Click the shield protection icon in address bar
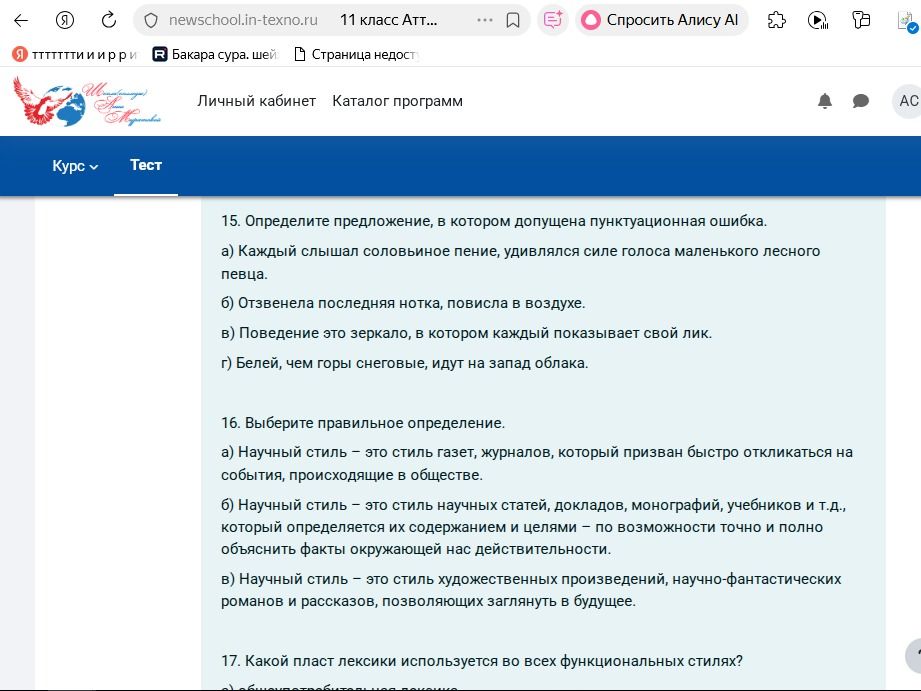 [x=151, y=21]
